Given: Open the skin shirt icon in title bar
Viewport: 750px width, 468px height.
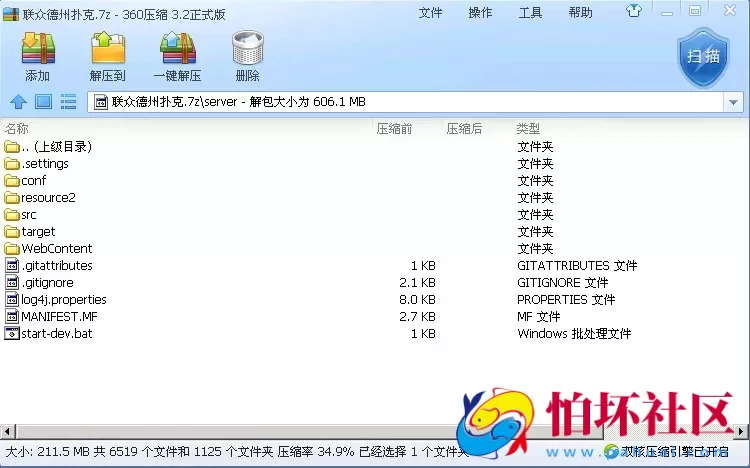Looking at the screenshot, I should point(634,11).
